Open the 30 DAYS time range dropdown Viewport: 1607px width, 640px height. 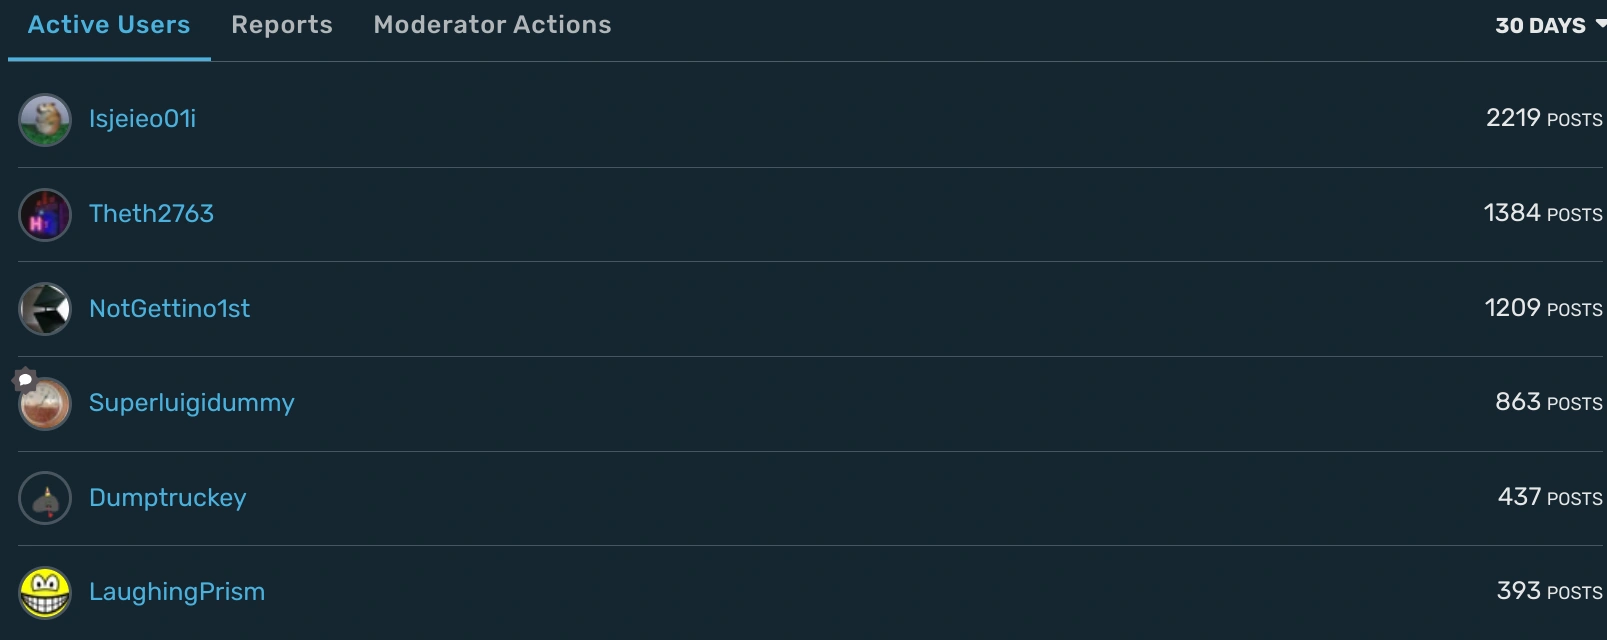pyautogui.click(x=1548, y=26)
